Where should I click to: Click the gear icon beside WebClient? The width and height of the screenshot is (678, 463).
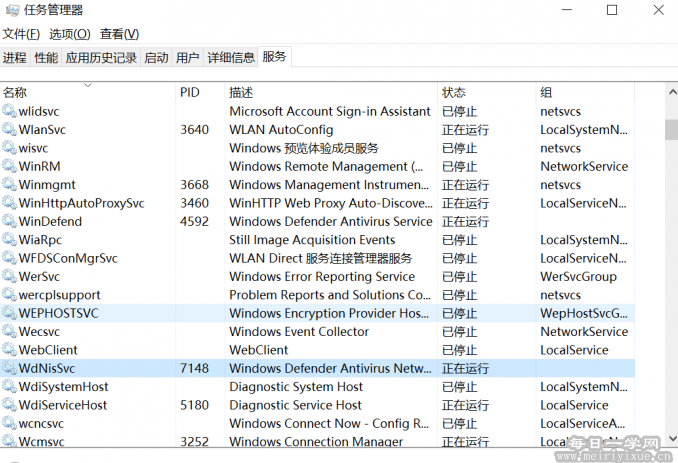9,350
